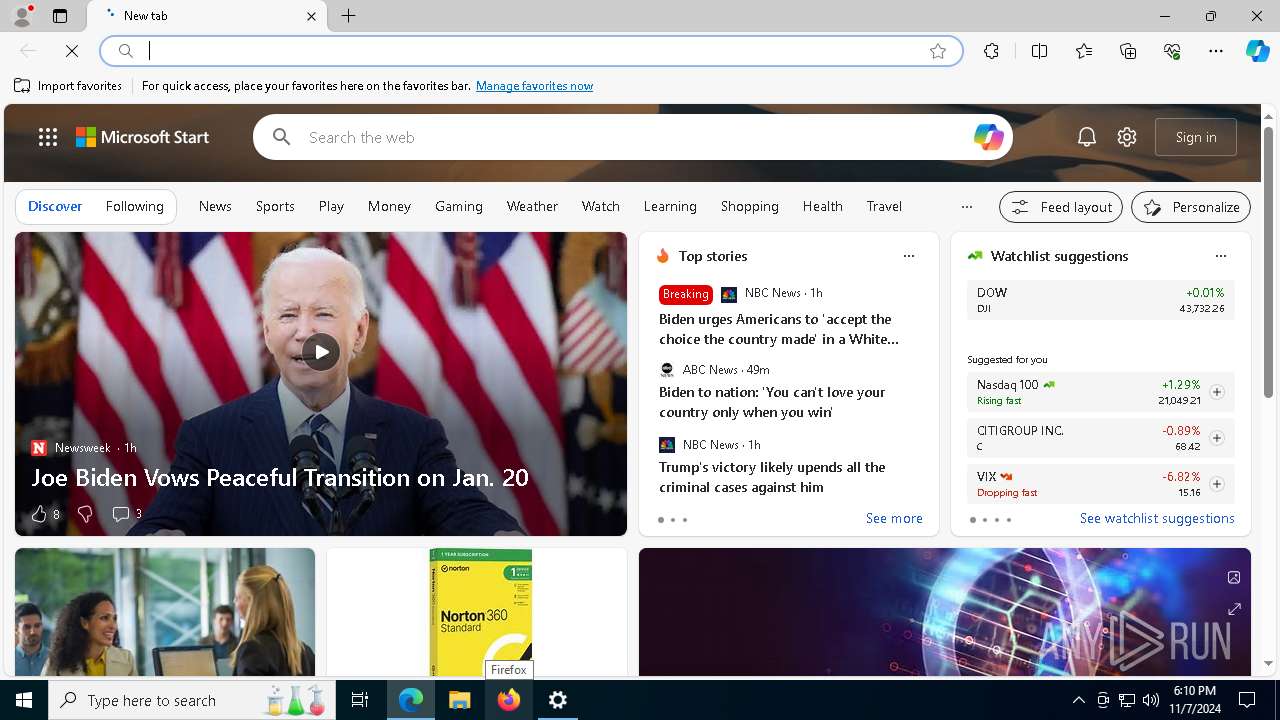The height and width of the screenshot is (720, 1280).
Task: Open 'Biden to nation' ABC News story
Action: (772, 402)
